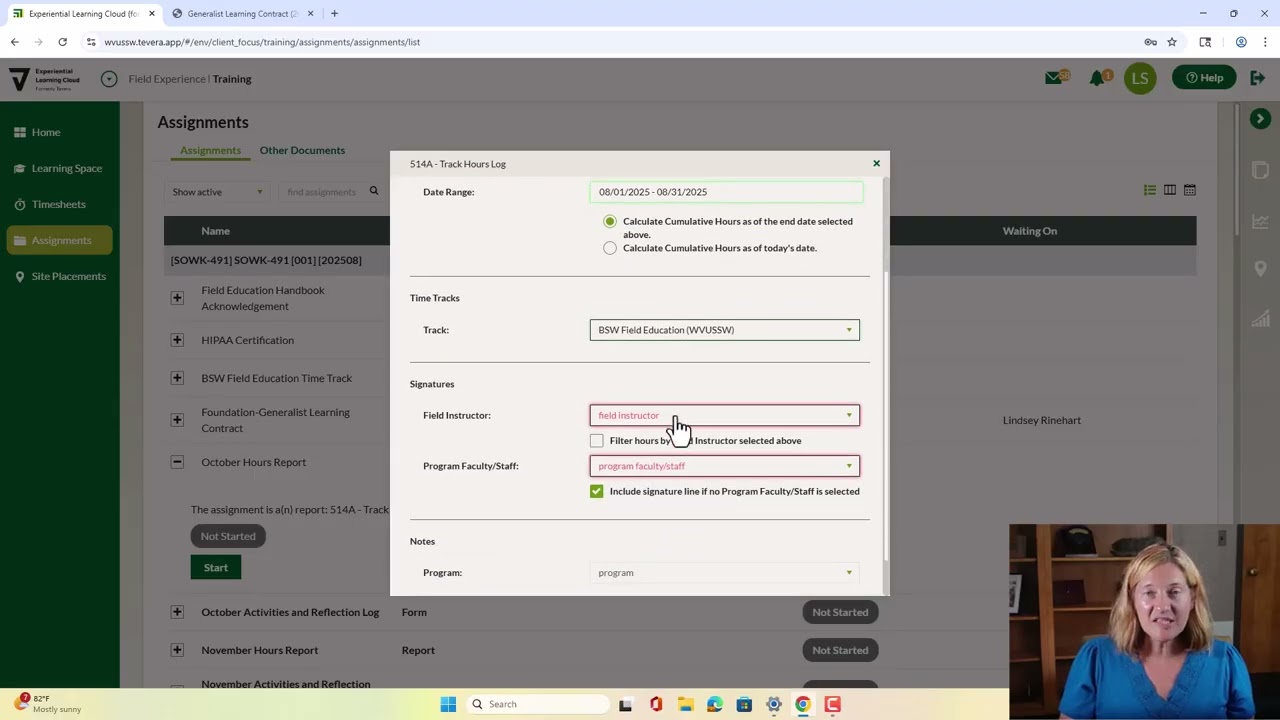This screenshot has width=1280, height=720.
Task: Select cumulative hours as of today's date
Action: (610, 248)
